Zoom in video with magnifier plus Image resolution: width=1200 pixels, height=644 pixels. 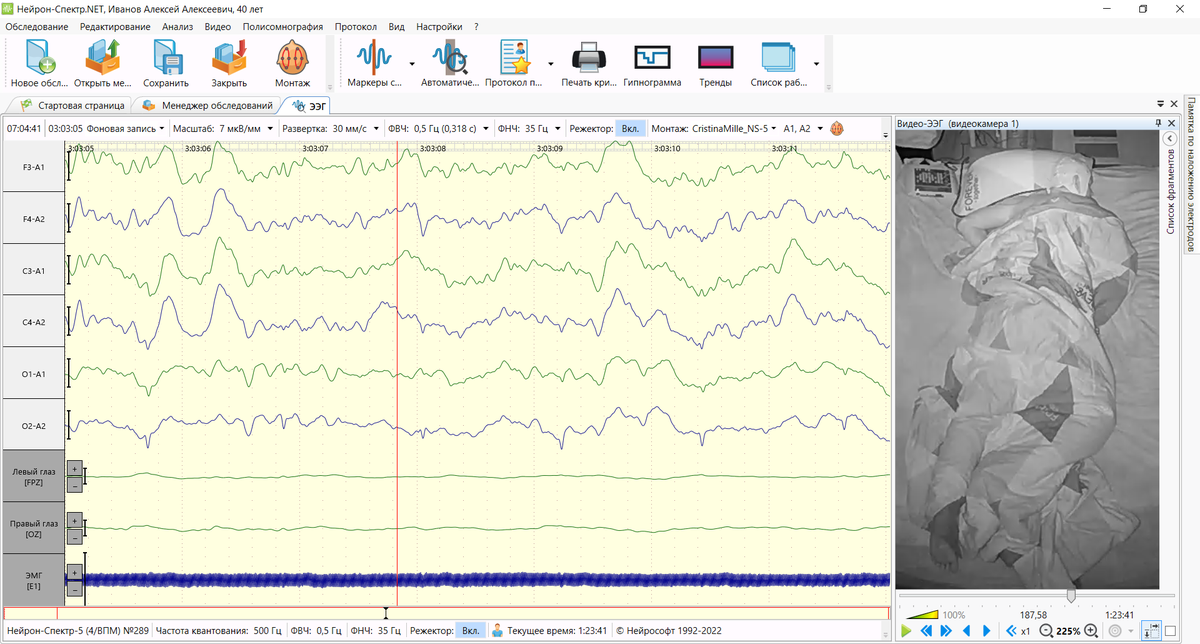click(x=1091, y=631)
